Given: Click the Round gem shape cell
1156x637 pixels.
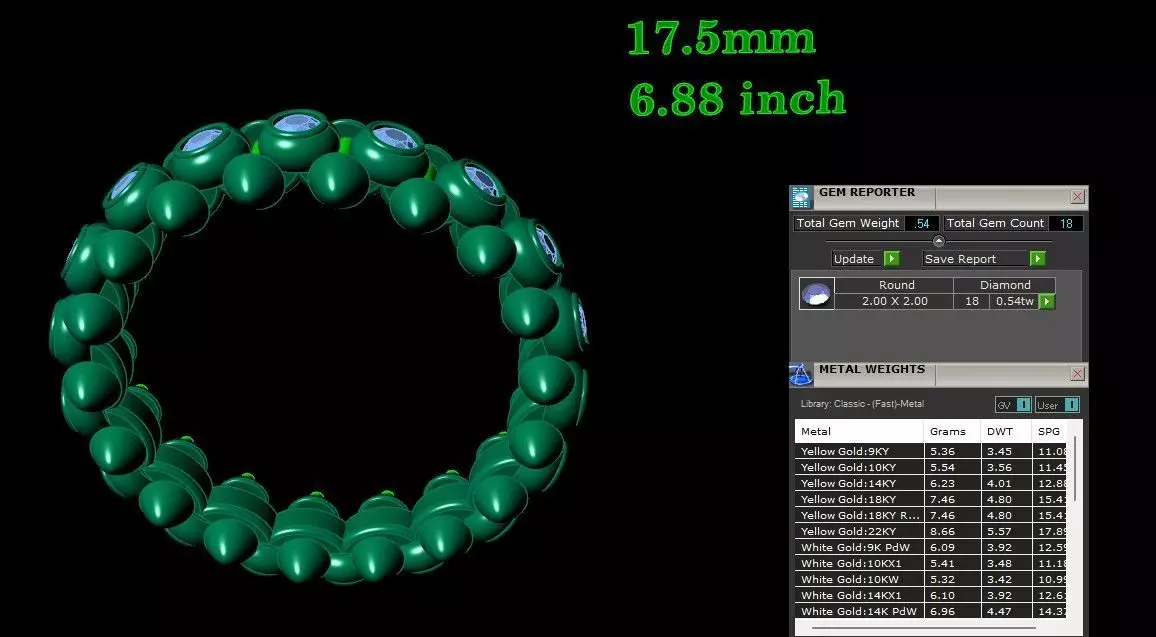Looking at the screenshot, I should tap(895, 285).
